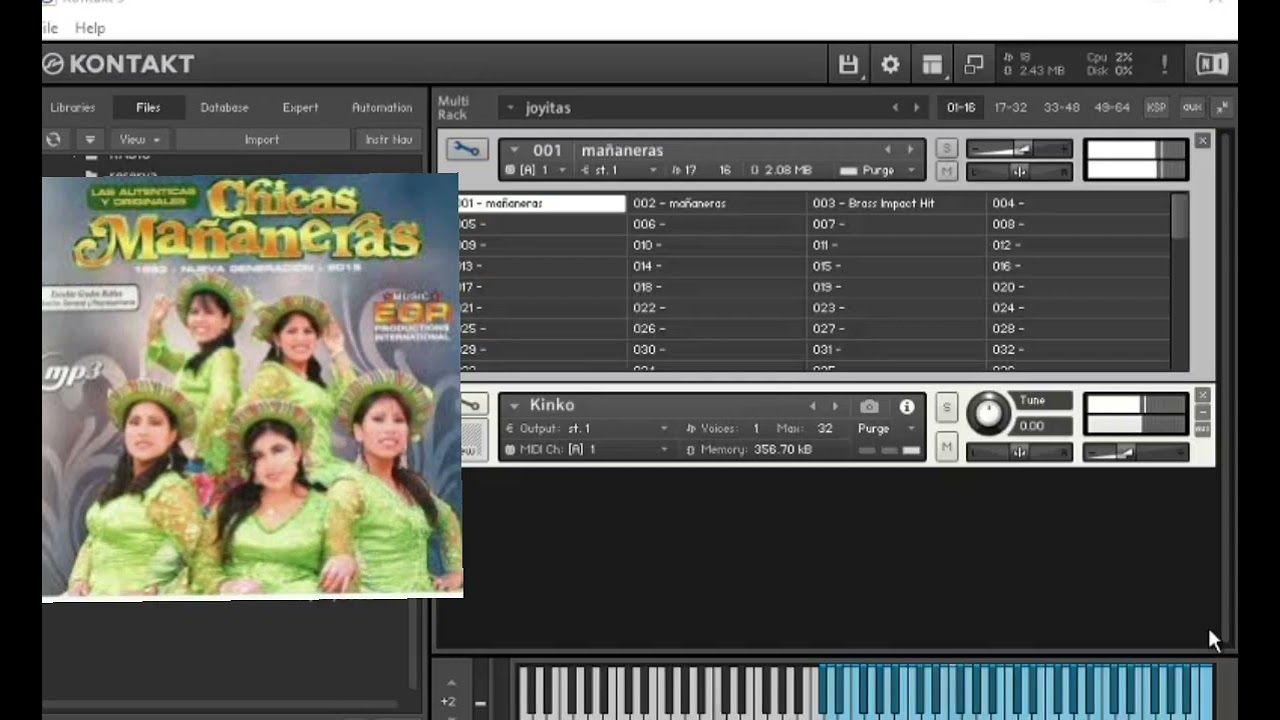Open Kontakt options gear icon
Image resolution: width=1280 pixels, height=720 pixels.
tap(890, 65)
